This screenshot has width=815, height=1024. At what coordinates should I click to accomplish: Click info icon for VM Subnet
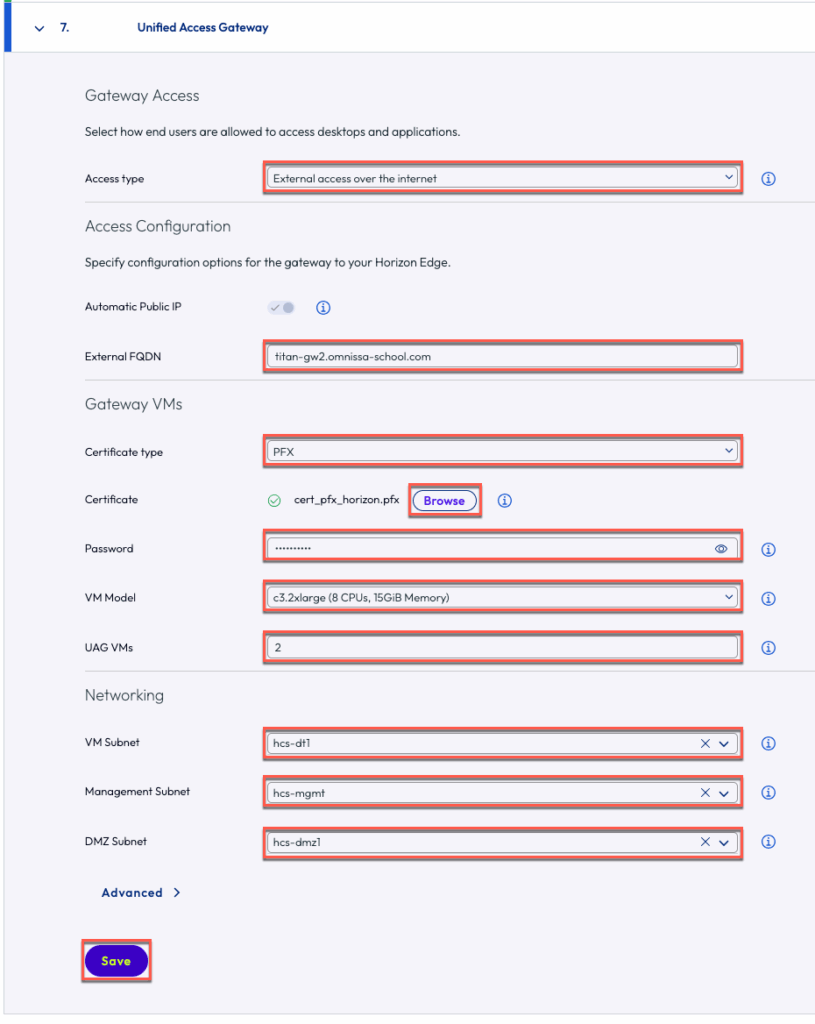coord(769,743)
